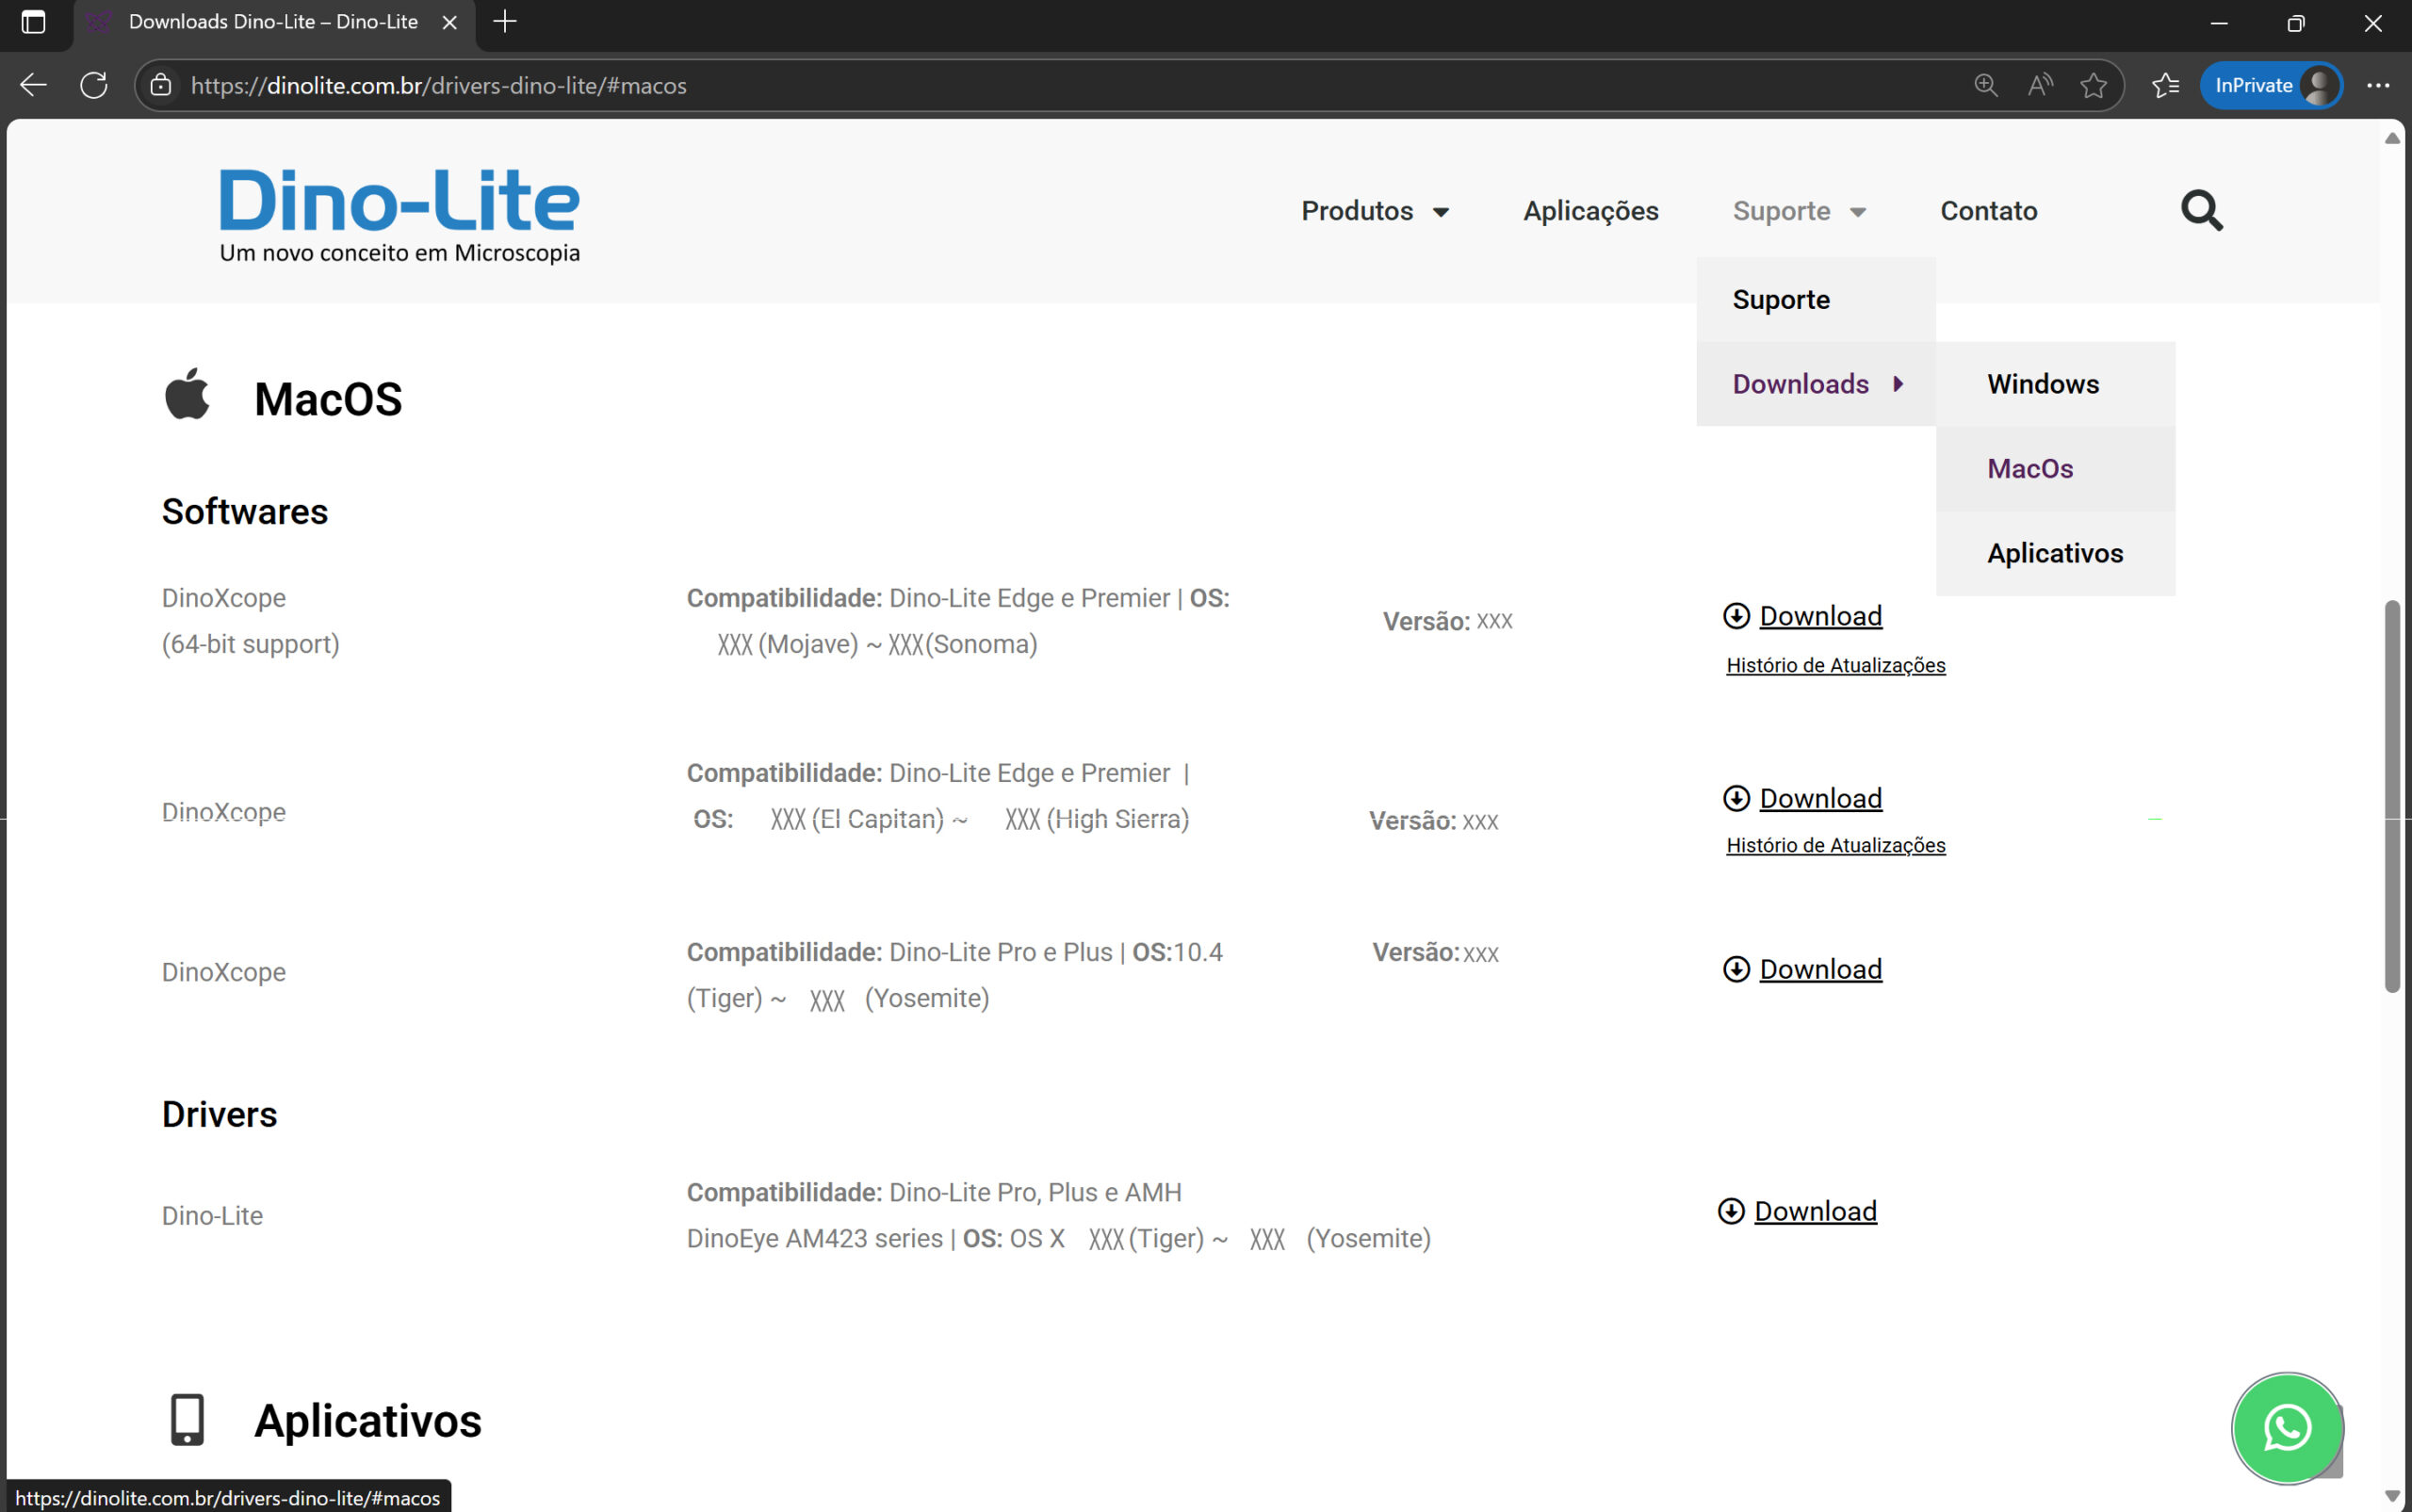2412x1512 pixels.
Task: Select Windows from the Downloads submenu
Action: [2042, 384]
